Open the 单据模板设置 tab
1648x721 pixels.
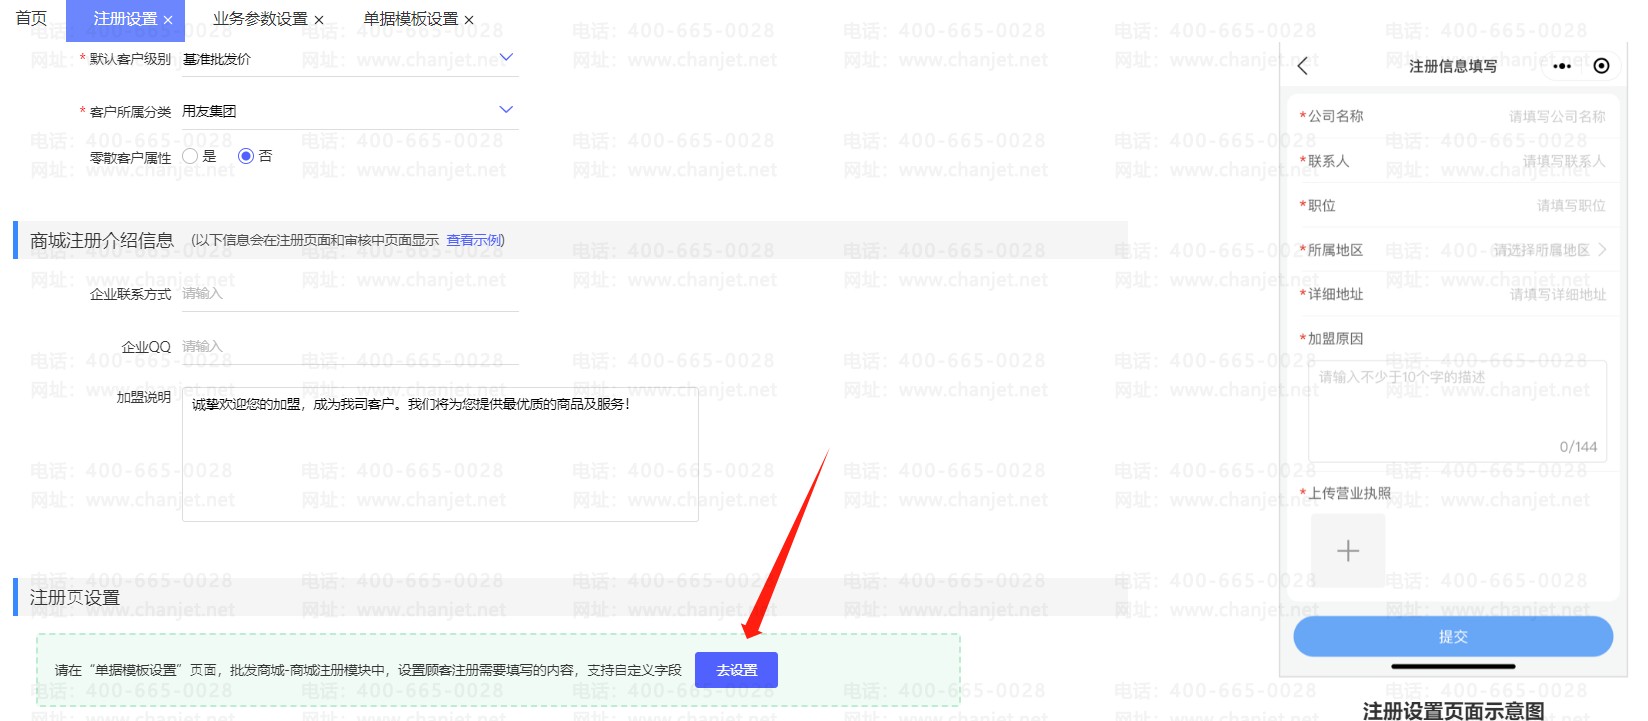tap(411, 19)
